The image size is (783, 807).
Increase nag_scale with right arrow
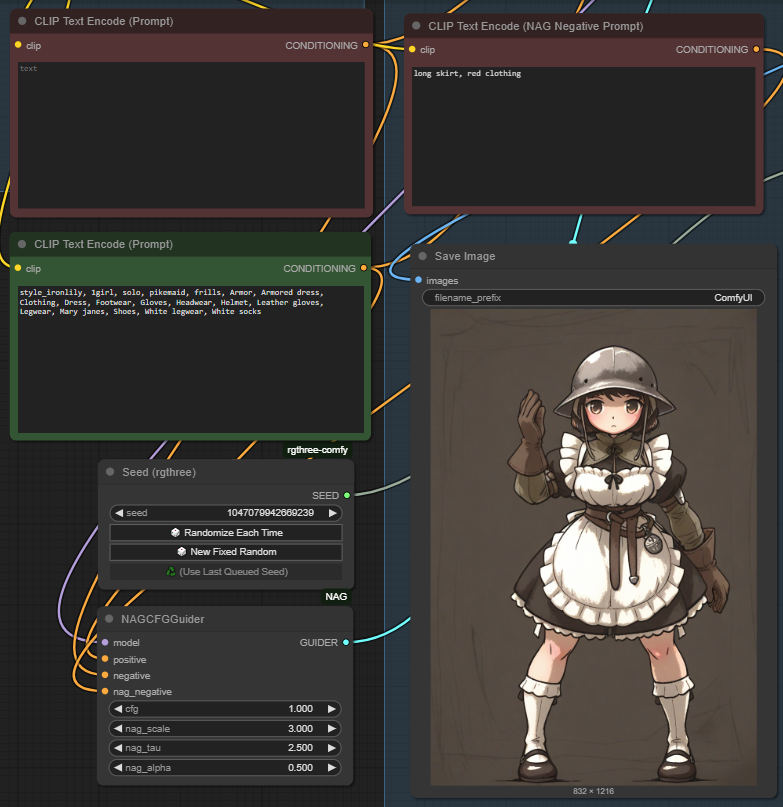point(332,728)
